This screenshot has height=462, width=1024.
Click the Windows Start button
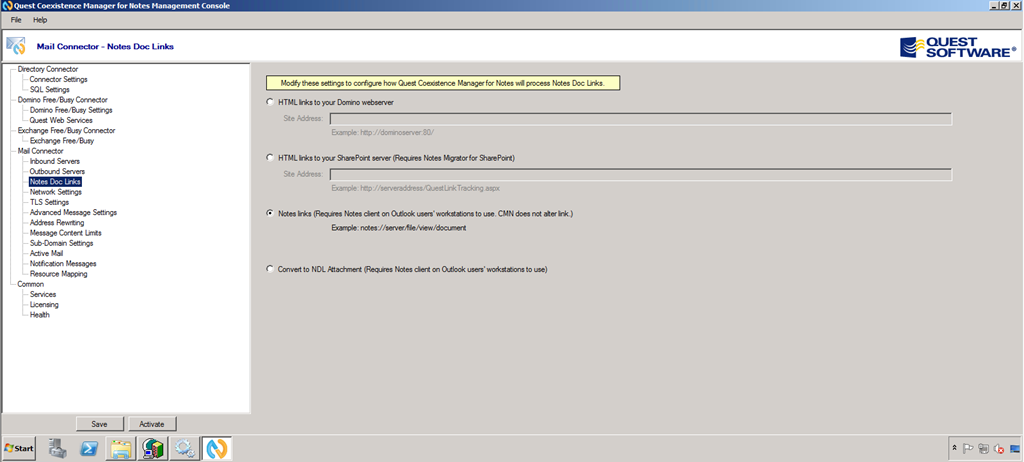point(19,448)
